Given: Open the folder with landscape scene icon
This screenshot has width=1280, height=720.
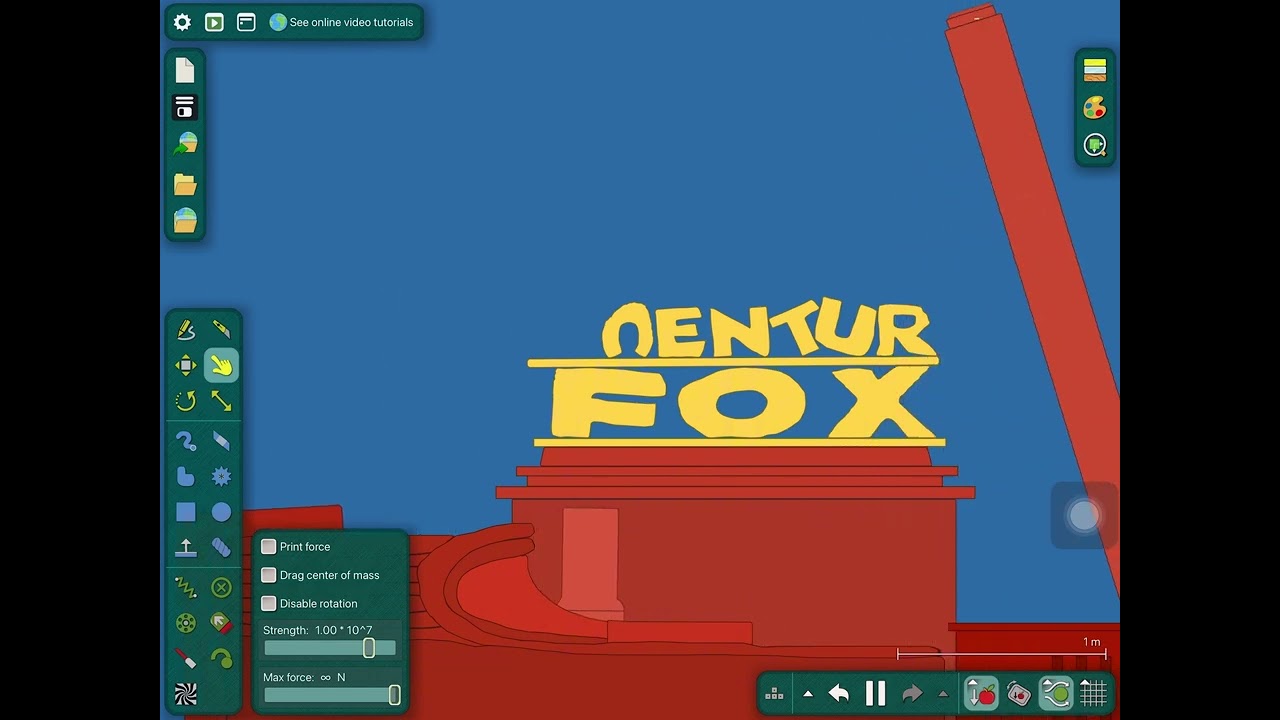Looking at the screenshot, I should [185, 220].
